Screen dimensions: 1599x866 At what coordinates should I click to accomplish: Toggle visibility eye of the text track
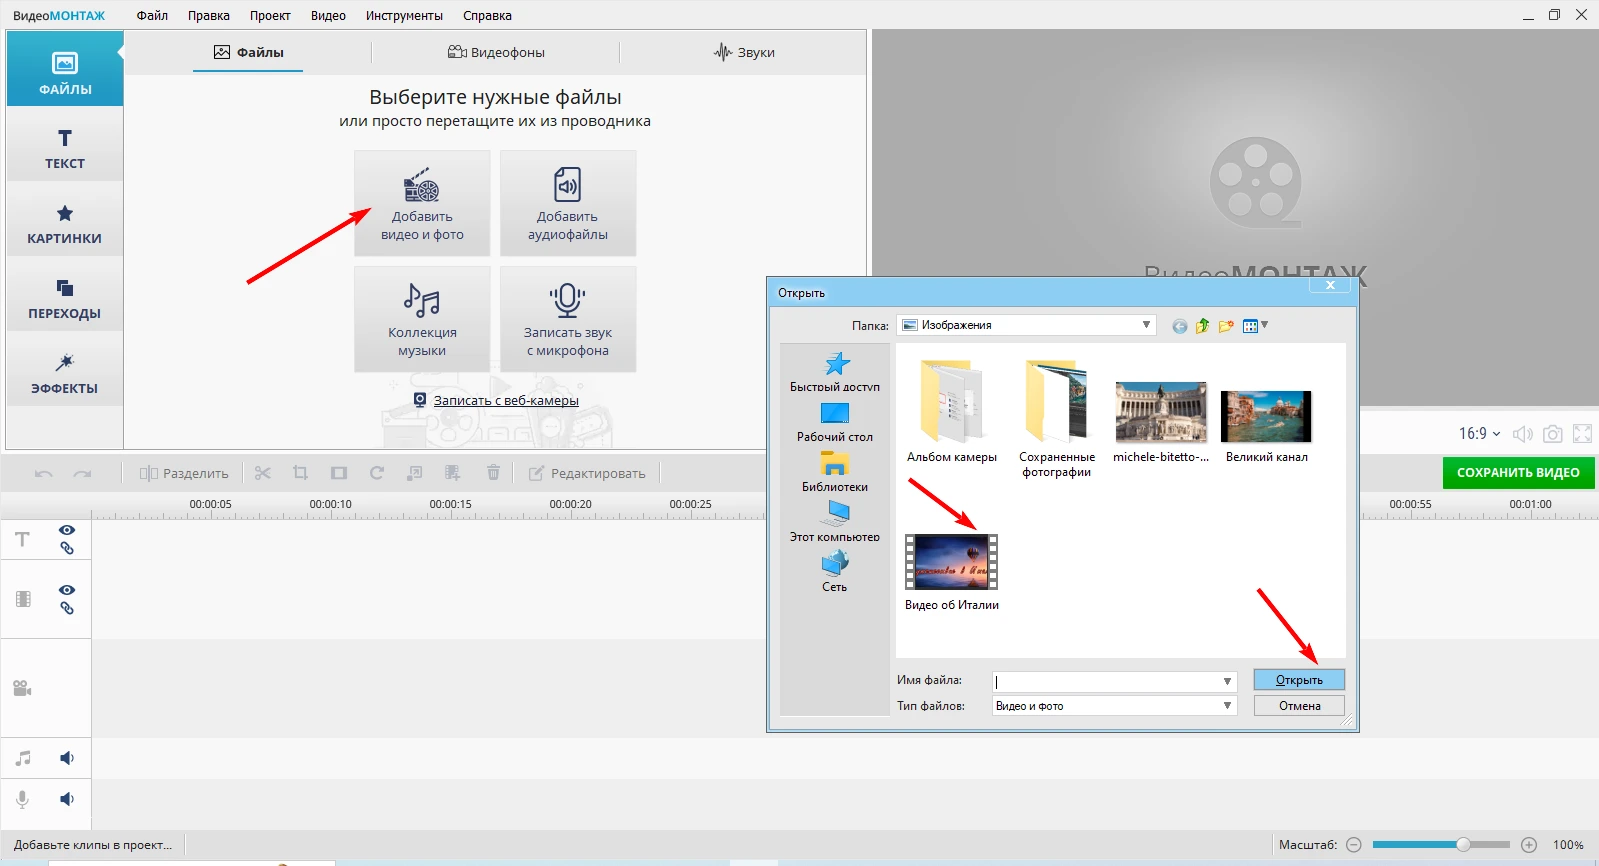(67, 530)
